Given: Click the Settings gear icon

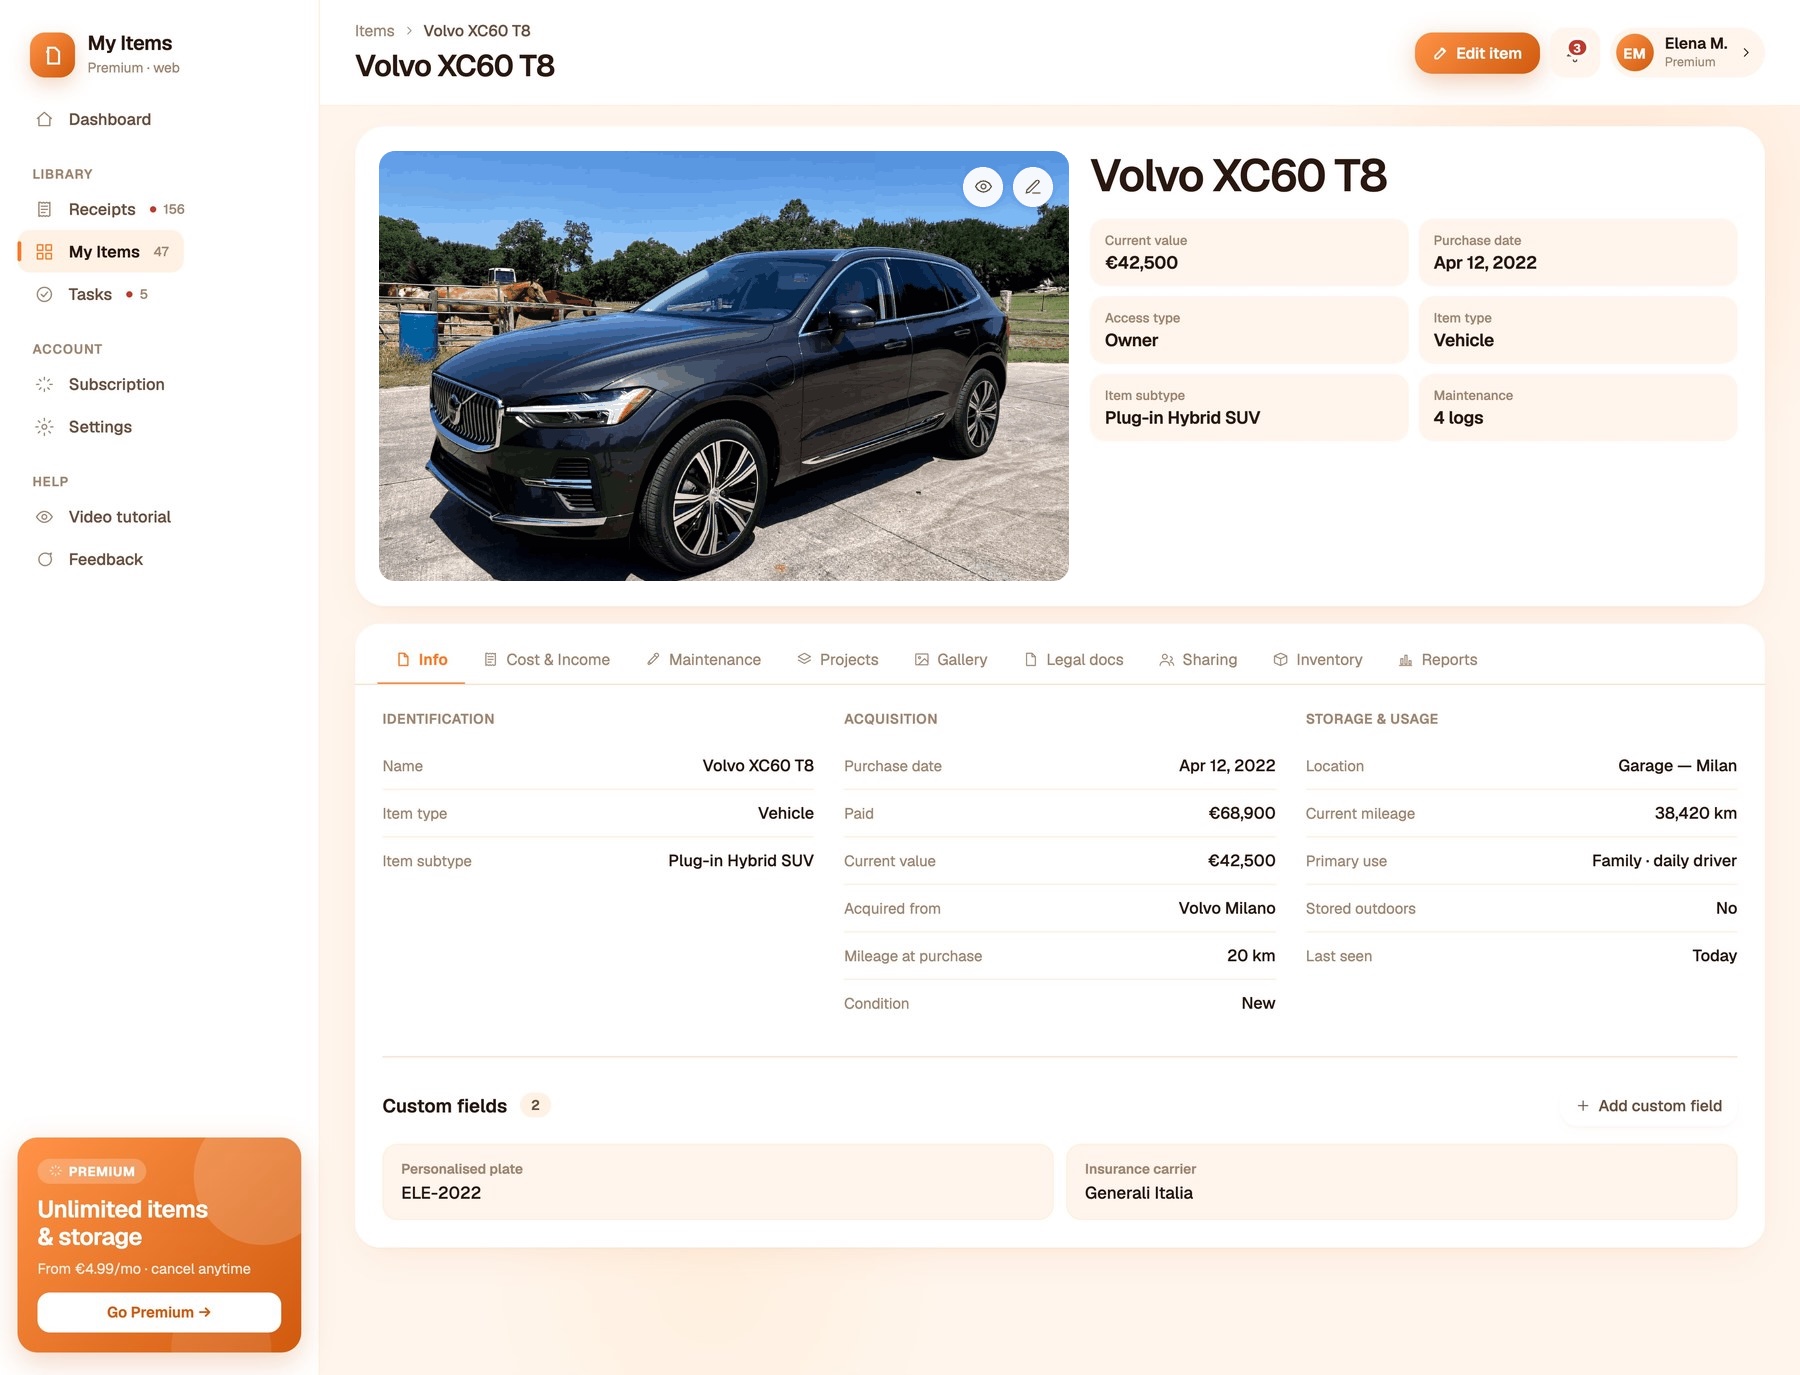Looking at the screenshot, I should pos(44,427).
